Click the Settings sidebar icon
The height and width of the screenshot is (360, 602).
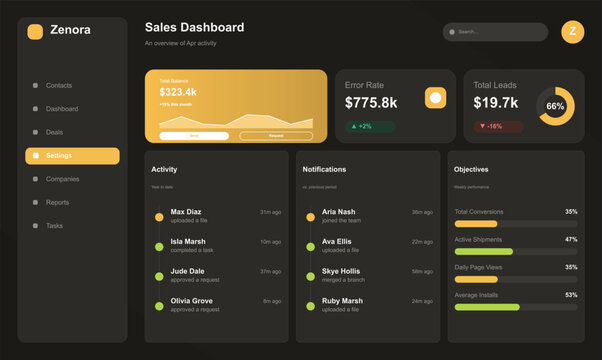36,155
